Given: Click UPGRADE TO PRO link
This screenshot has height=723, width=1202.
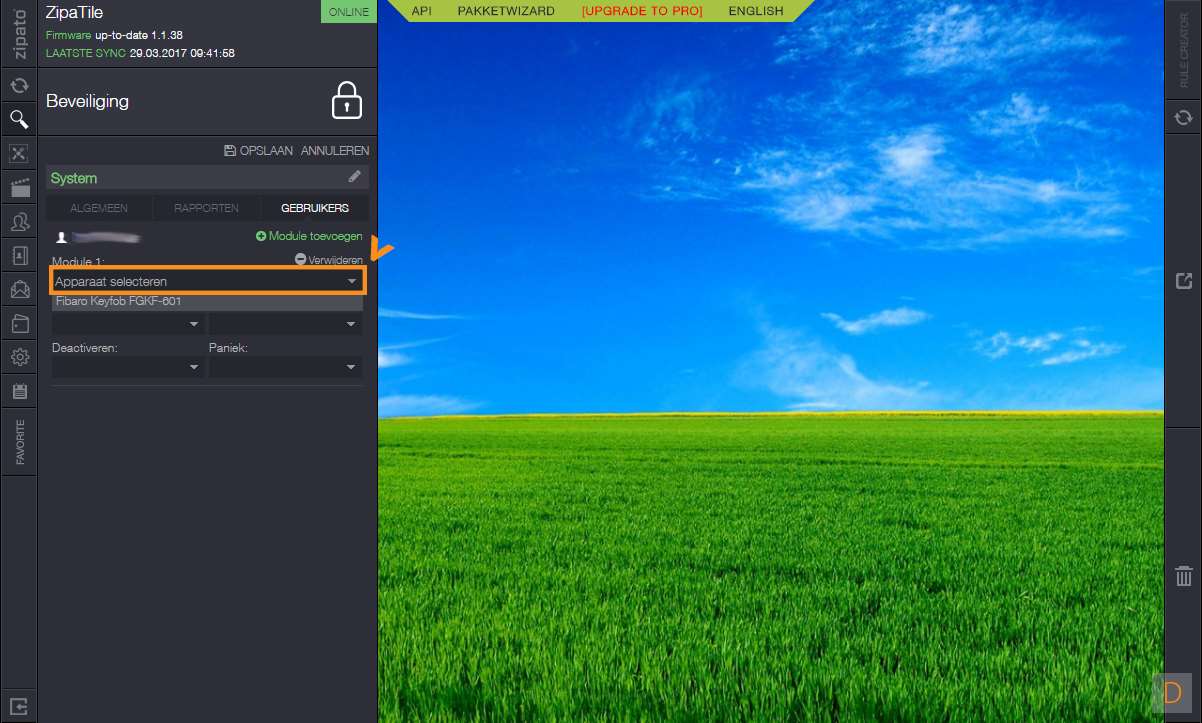Looking at the screenshot, I should click(642, 11).
